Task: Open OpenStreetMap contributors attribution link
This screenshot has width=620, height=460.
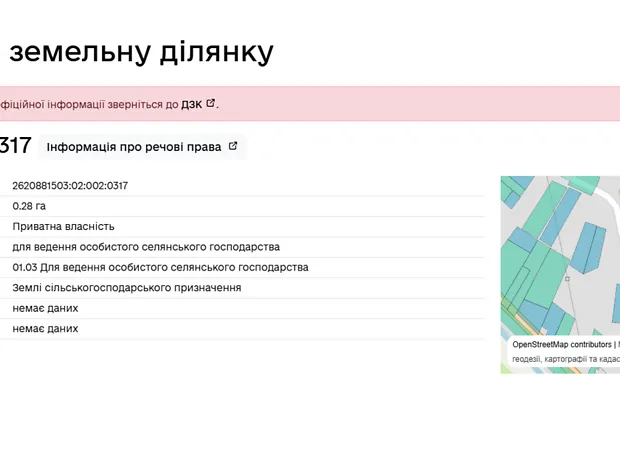Action: click(562, 344)
